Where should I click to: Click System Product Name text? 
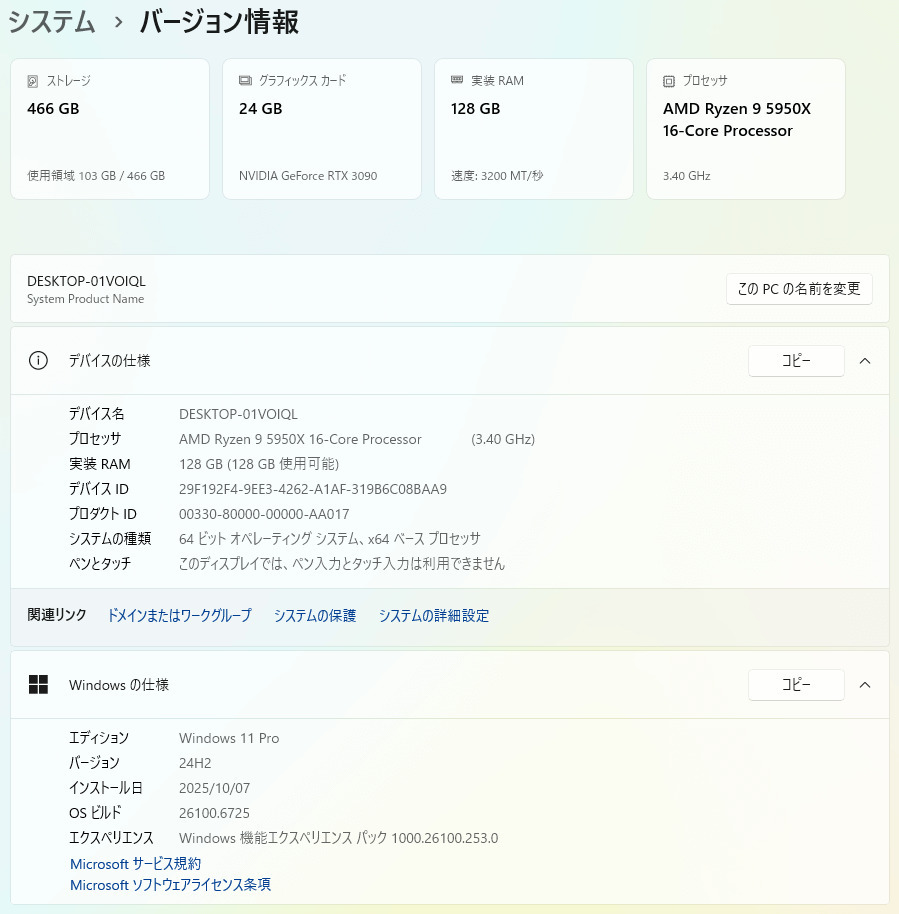86,299
